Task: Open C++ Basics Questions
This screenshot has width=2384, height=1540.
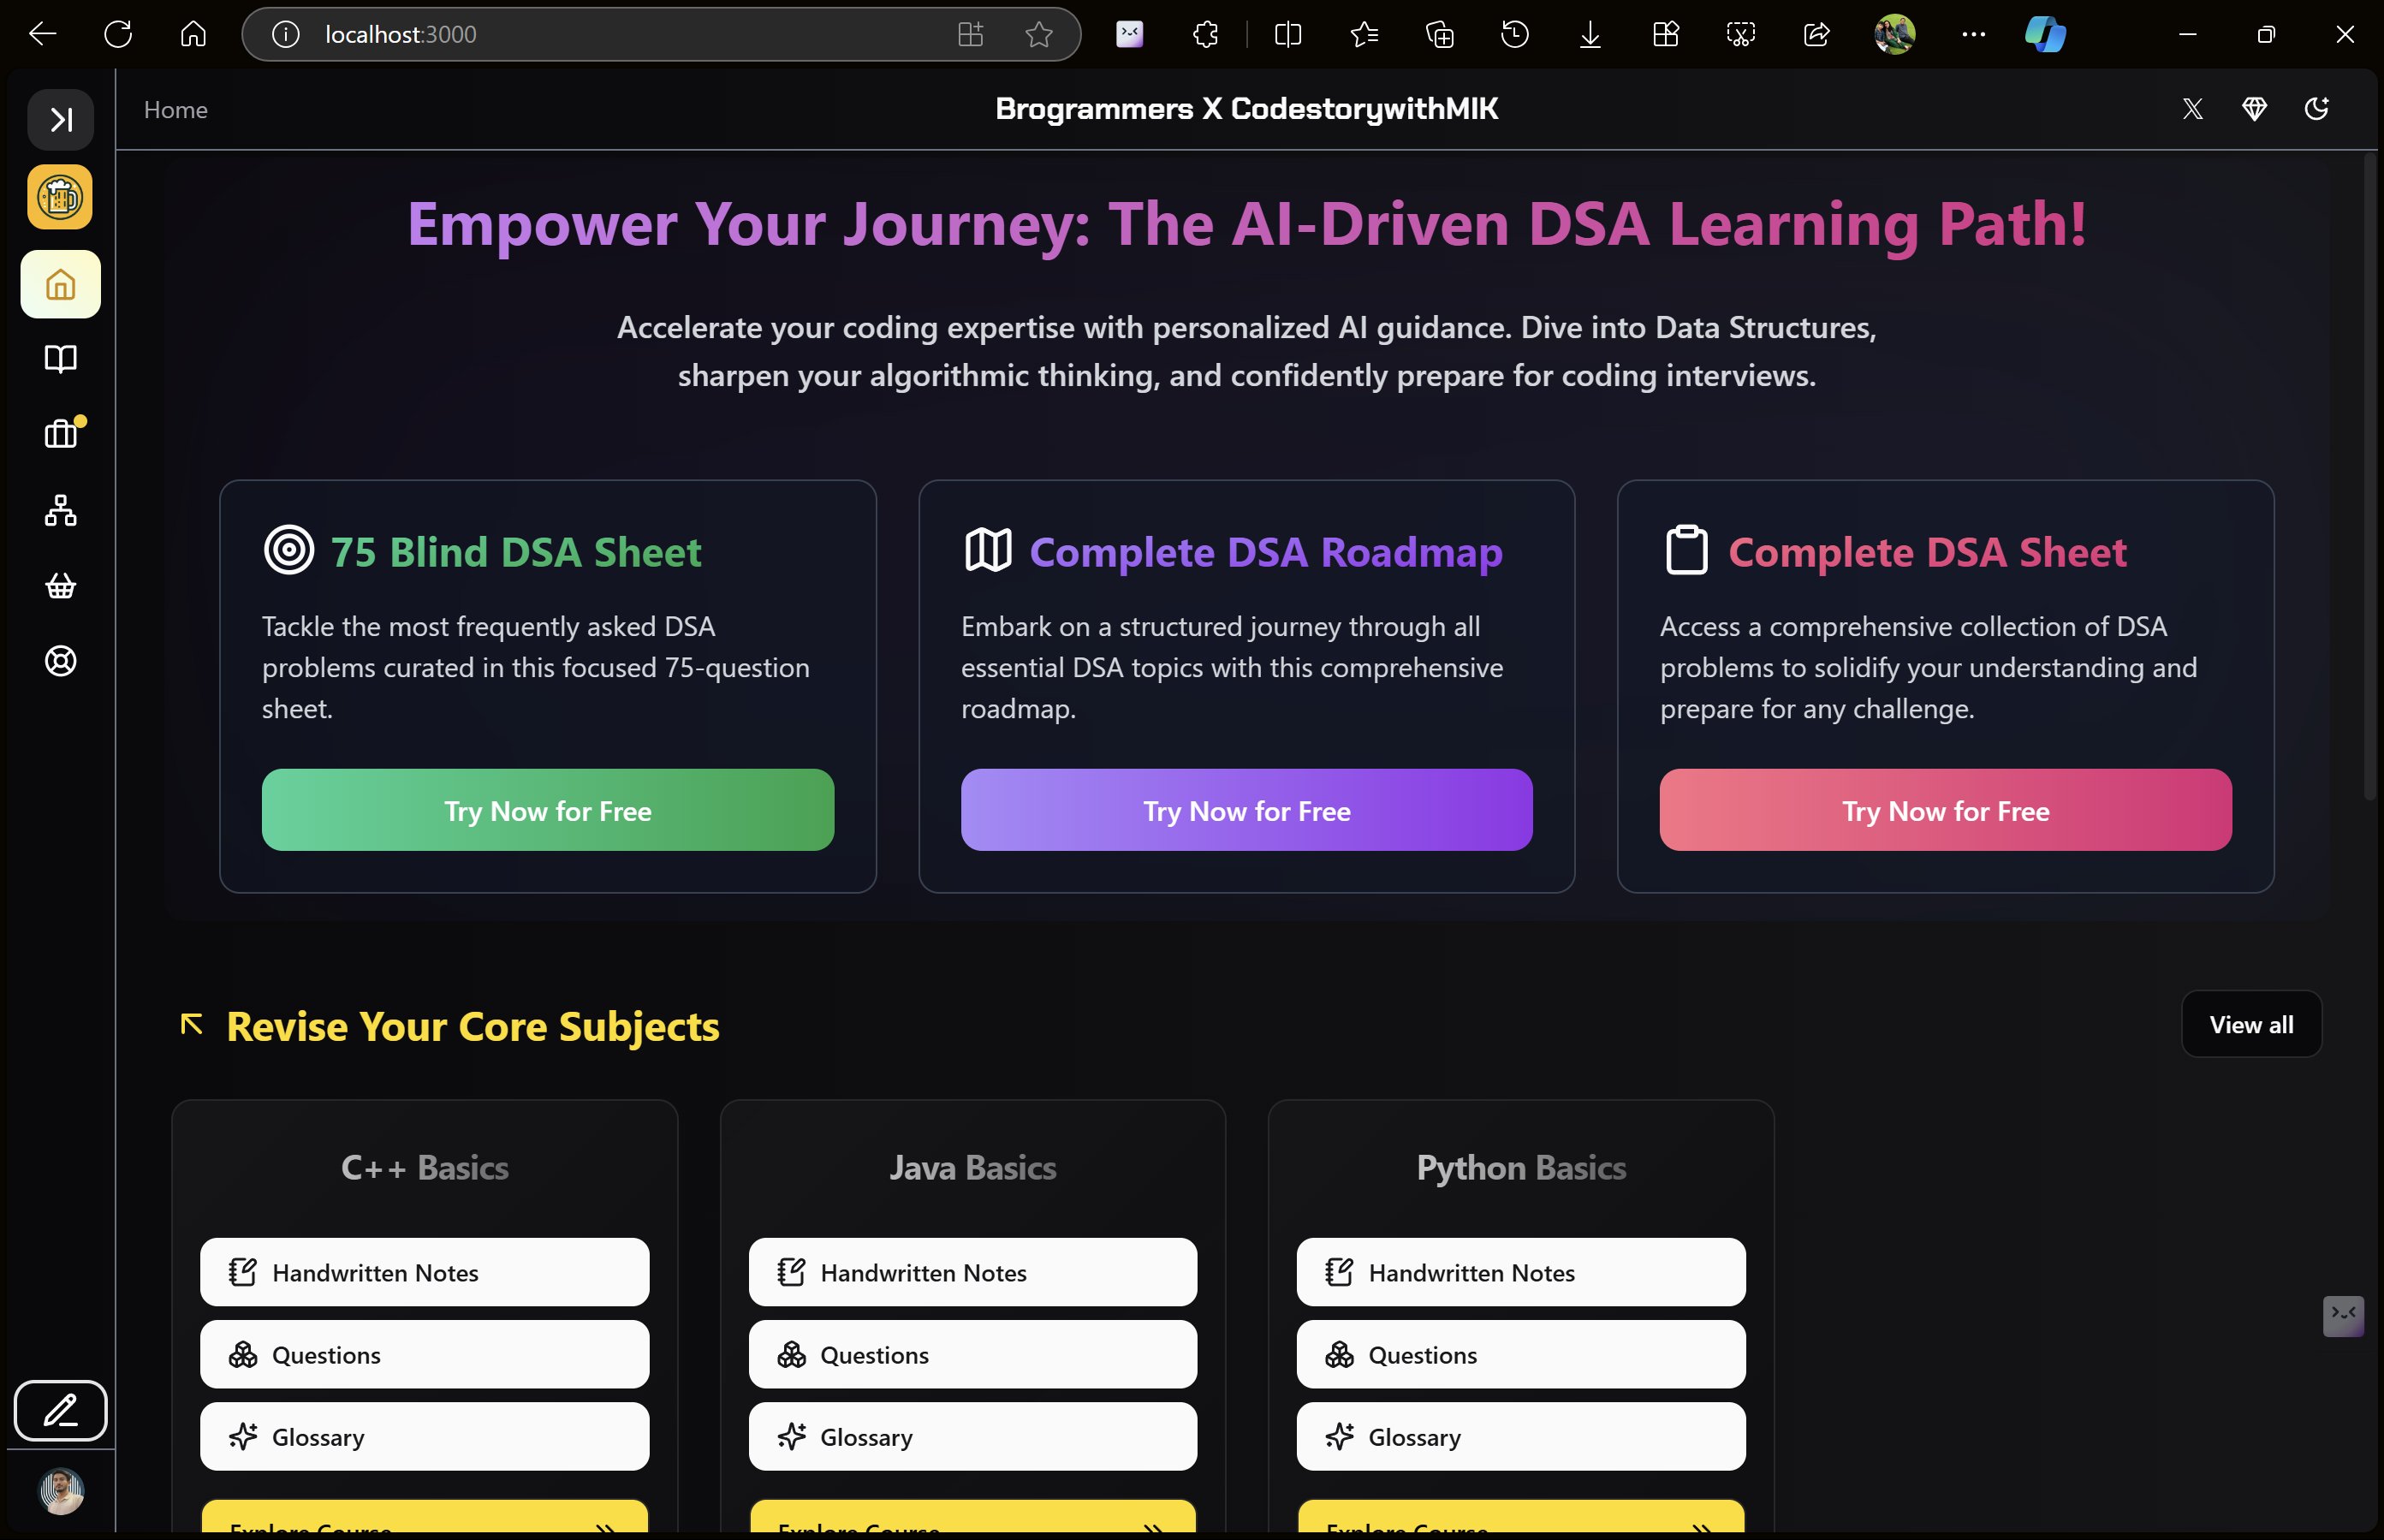Action: (424, 1354)
